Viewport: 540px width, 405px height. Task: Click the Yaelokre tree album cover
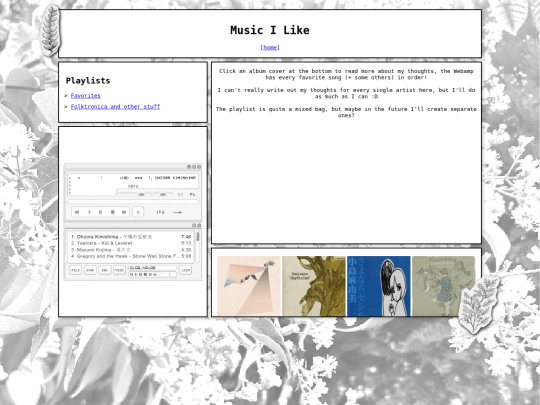click(x=313, y=286)
